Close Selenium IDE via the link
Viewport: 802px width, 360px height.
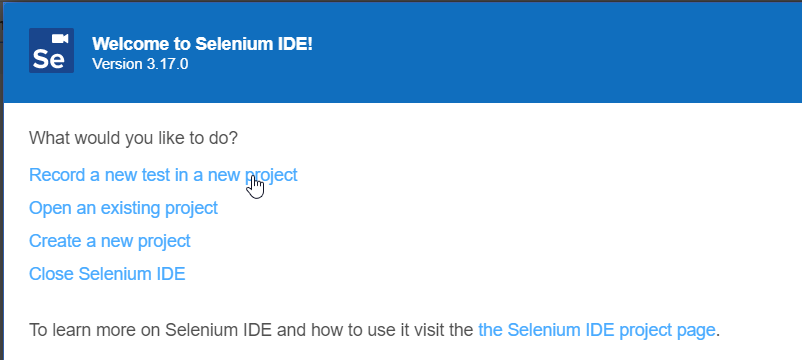point(107,274)
